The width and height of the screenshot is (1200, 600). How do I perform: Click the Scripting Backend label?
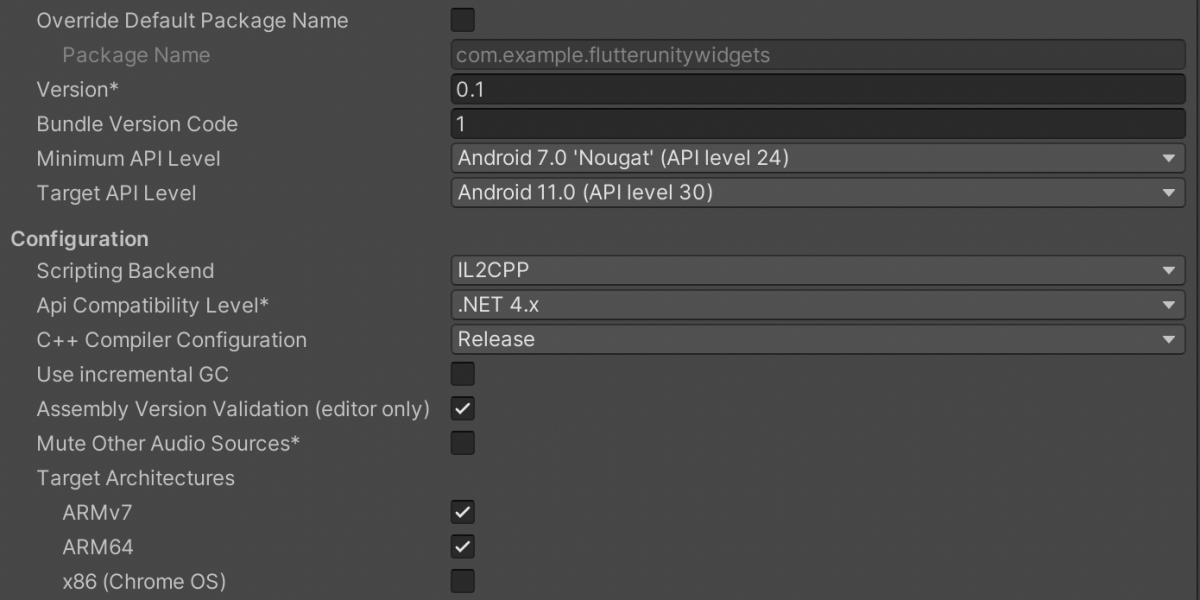(125, 271)
